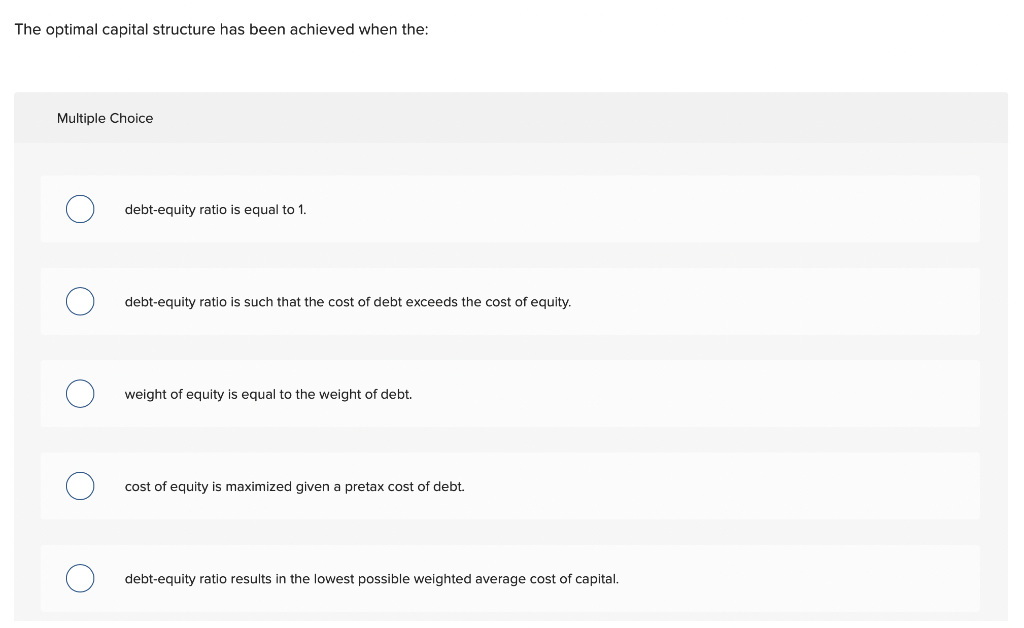
Task: Mark the option about maximized cost of equity
Action: pyautogui.click(x=80, y=486)
